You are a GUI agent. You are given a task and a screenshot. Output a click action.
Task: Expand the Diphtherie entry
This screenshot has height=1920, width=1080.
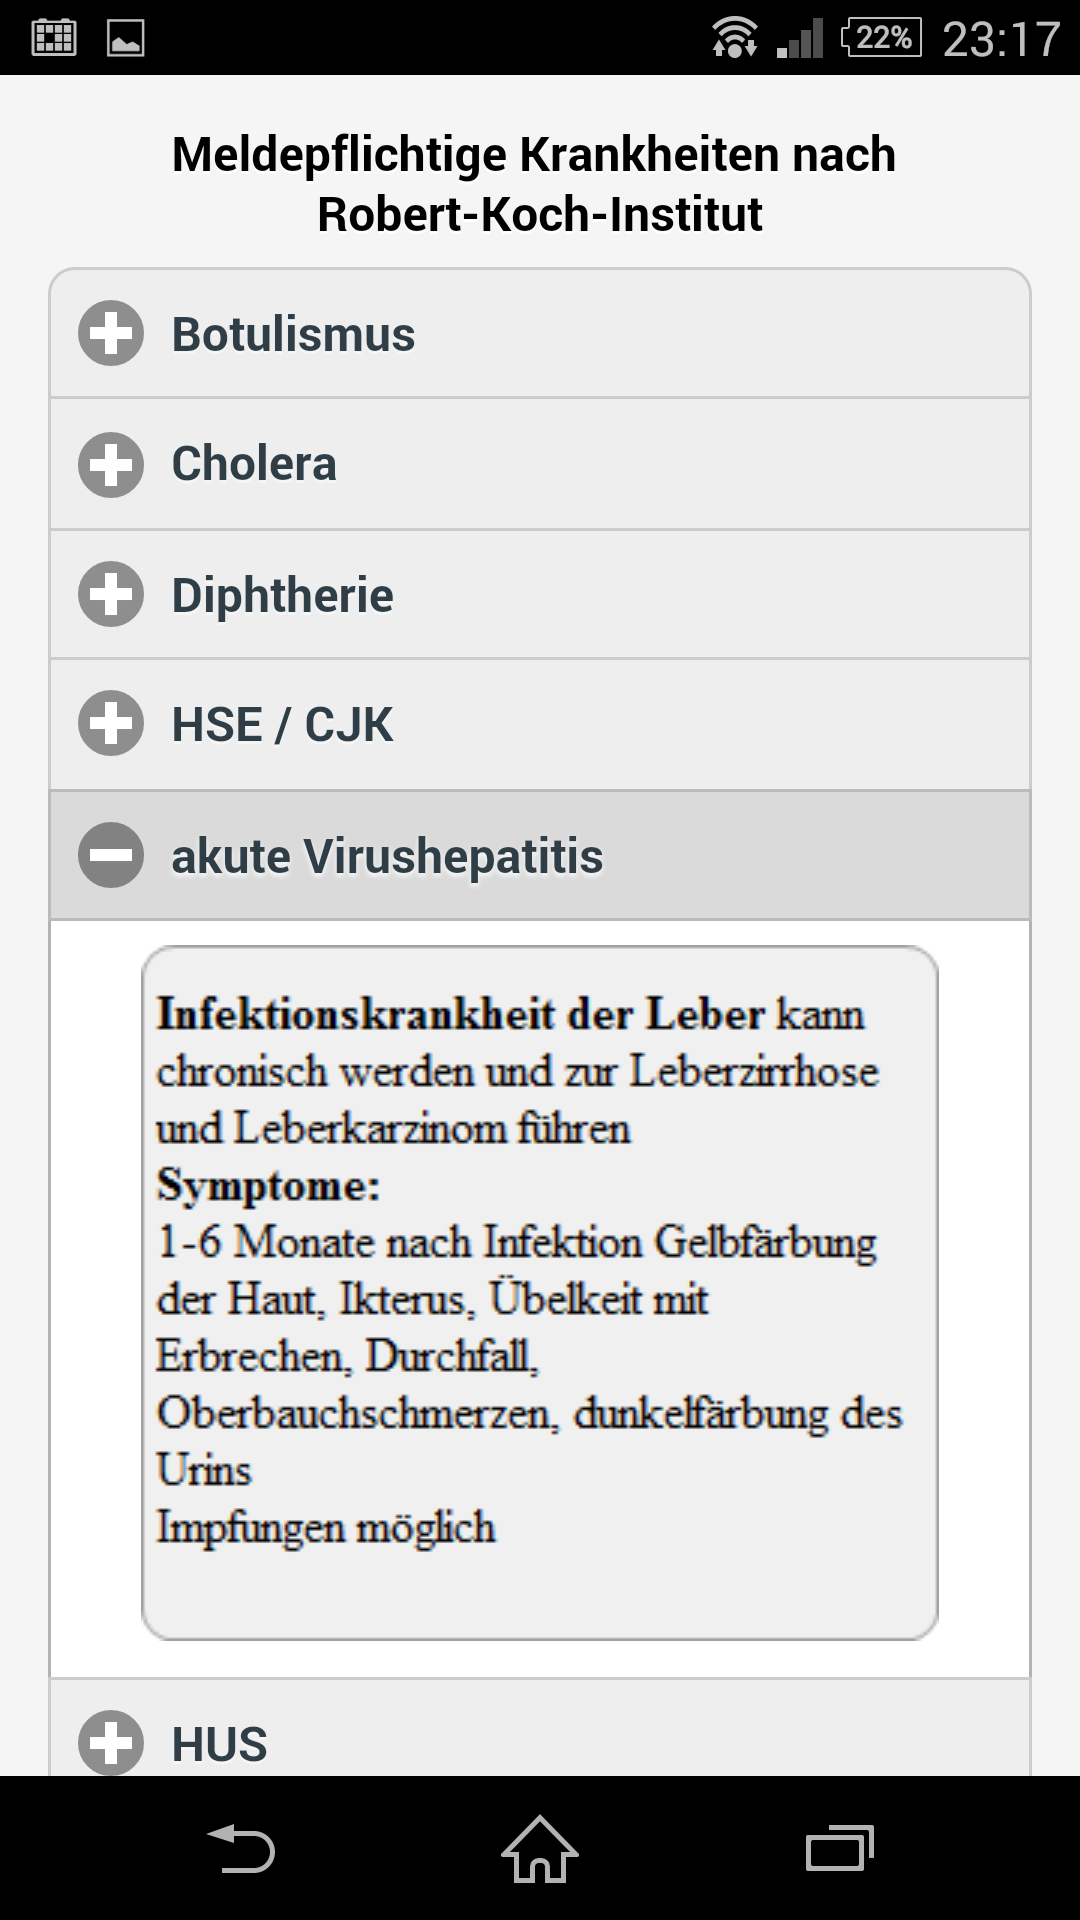[540, 595]
